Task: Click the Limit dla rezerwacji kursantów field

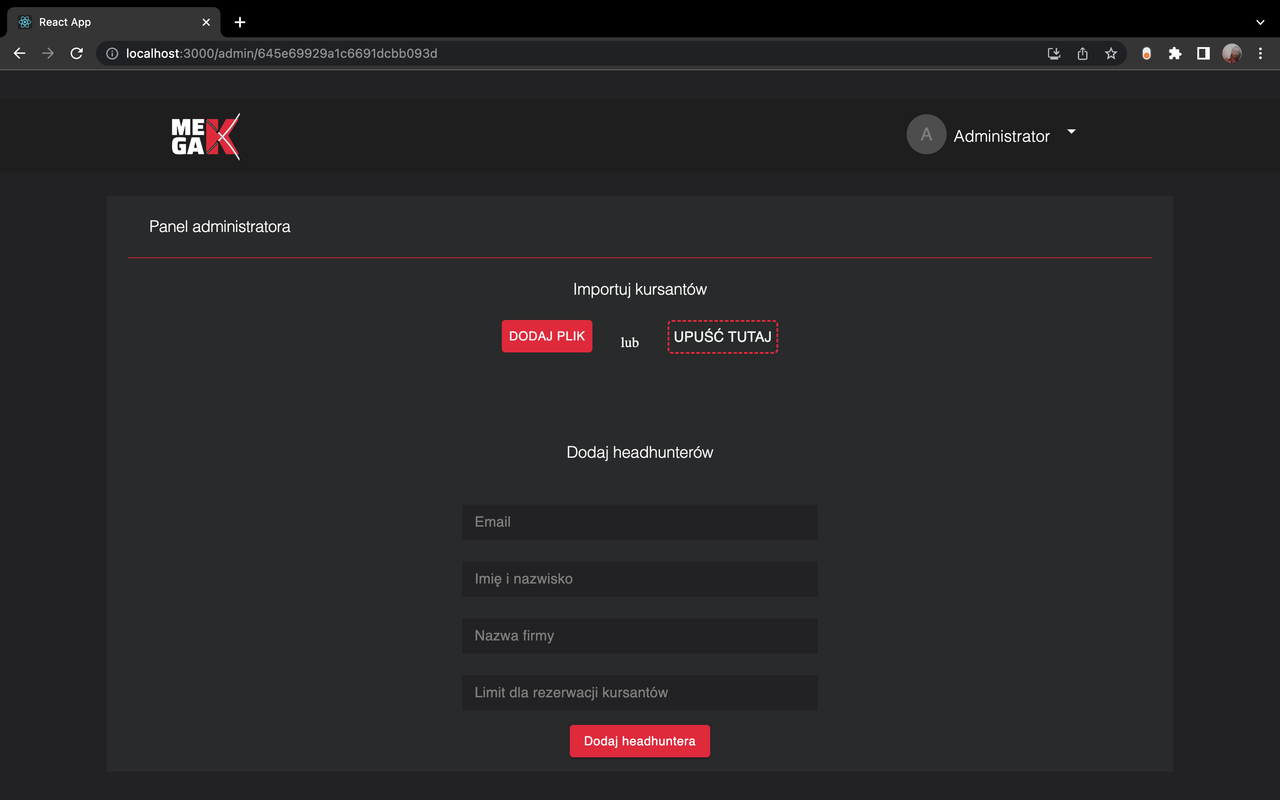Action: click(639, 692)
